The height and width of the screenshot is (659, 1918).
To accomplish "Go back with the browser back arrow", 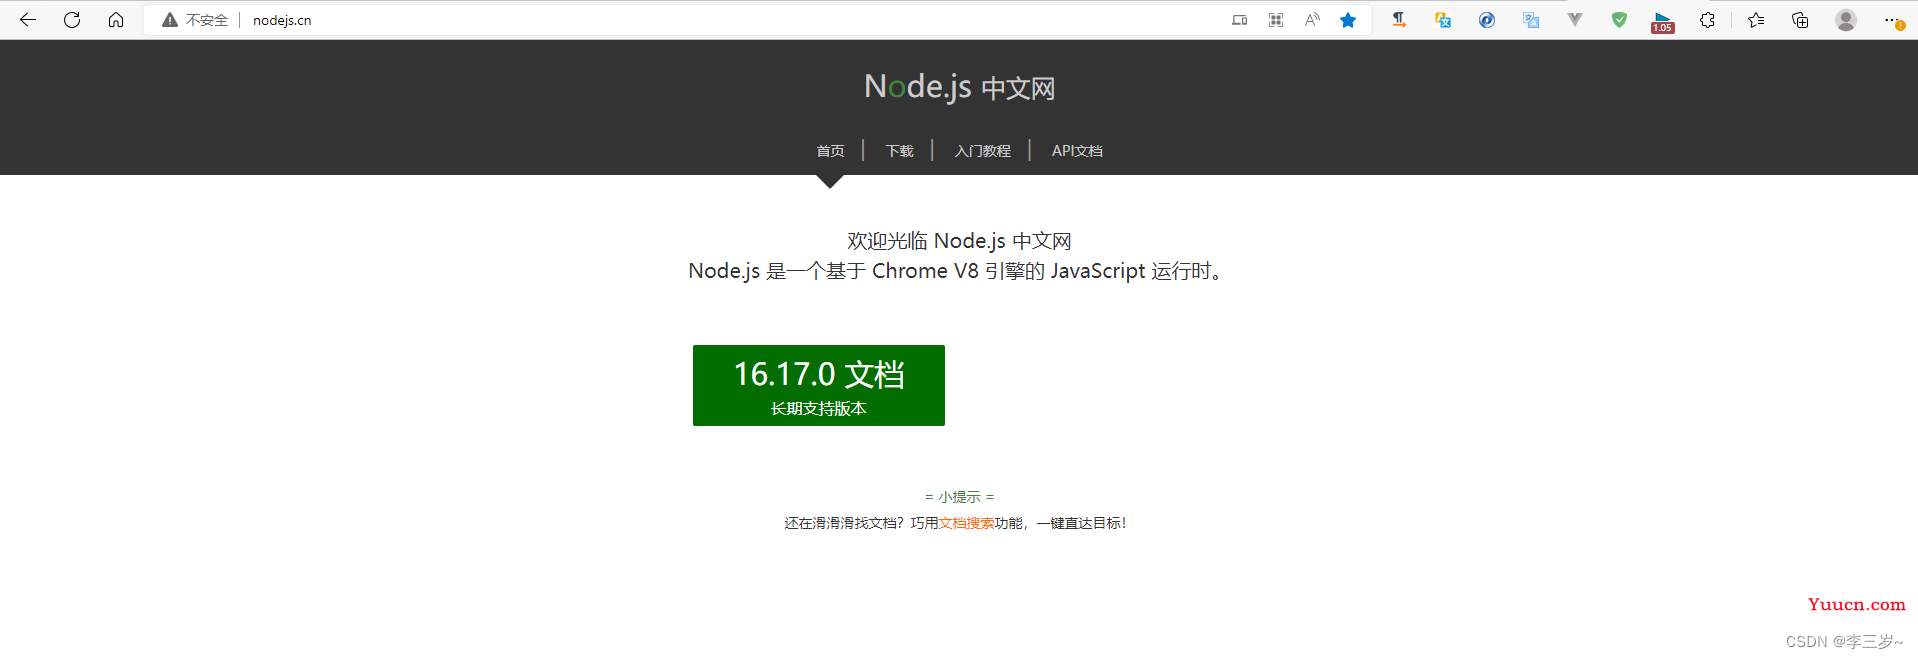I will (28, 20).
